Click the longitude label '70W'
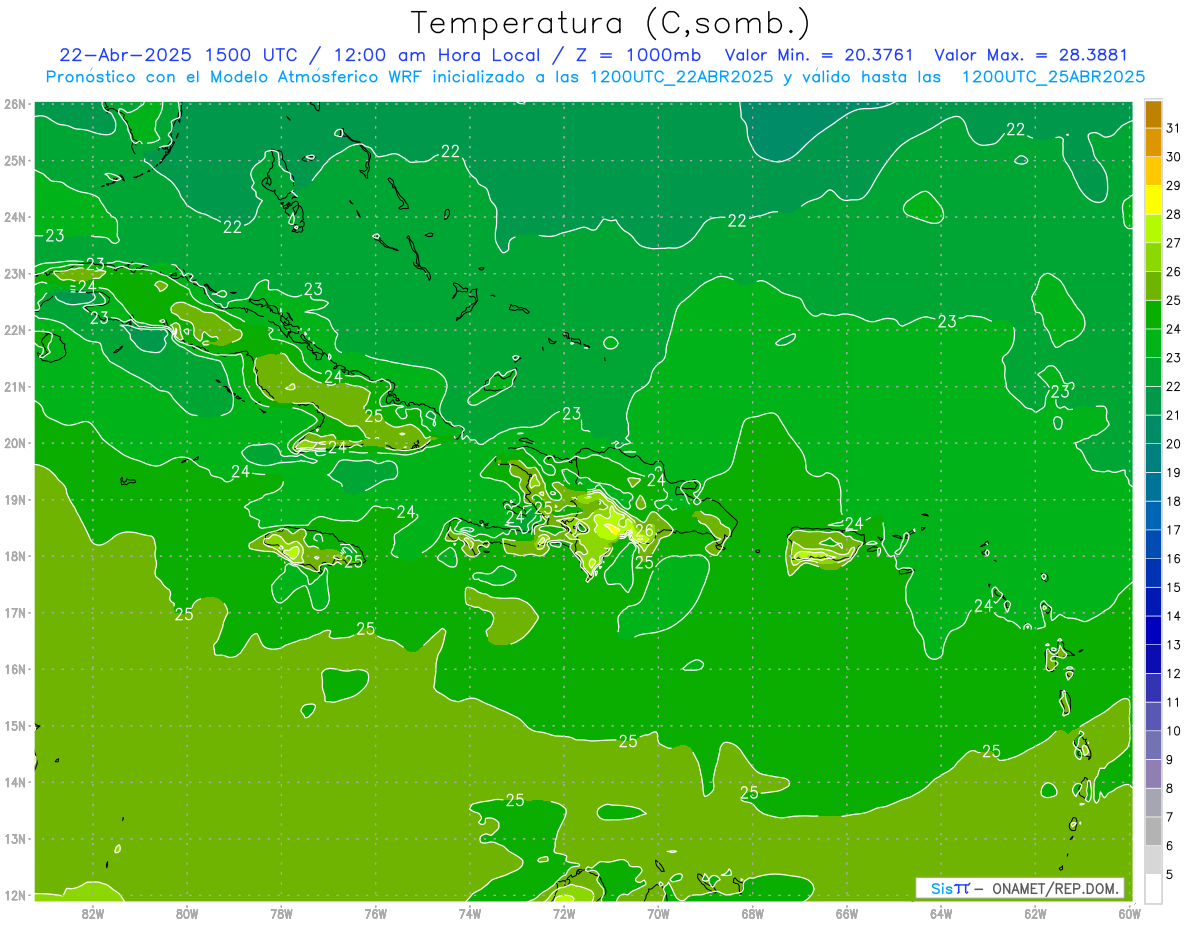This screenshot has height=927, width=1200. [658, 913]
